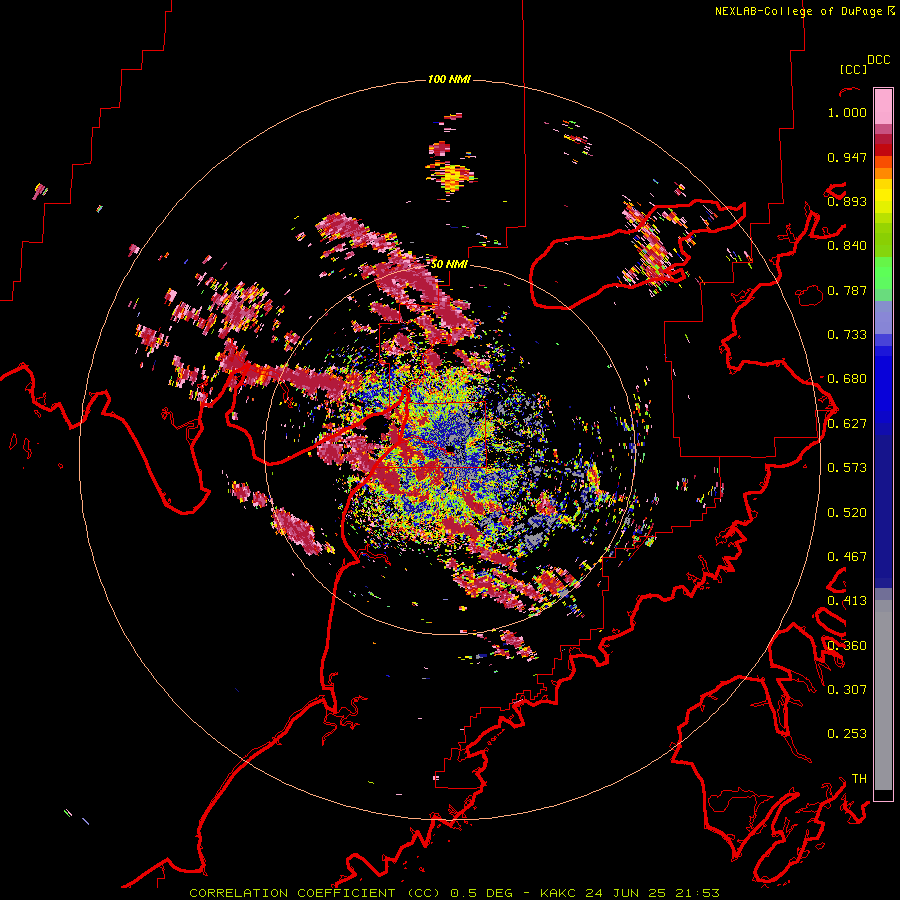Click the 0.947 scale value
This screenshot has height=900, width=900.
pos(847,157)
